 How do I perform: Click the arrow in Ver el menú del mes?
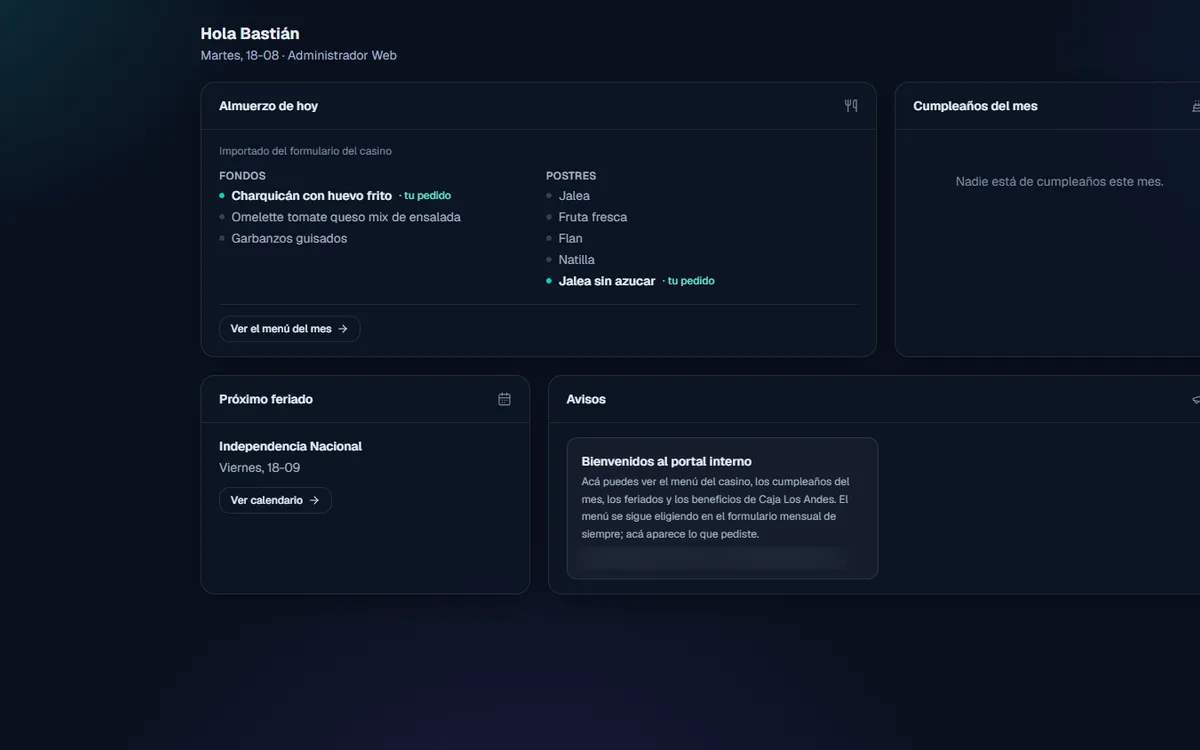pyautogui.click(x=343, y=329)
